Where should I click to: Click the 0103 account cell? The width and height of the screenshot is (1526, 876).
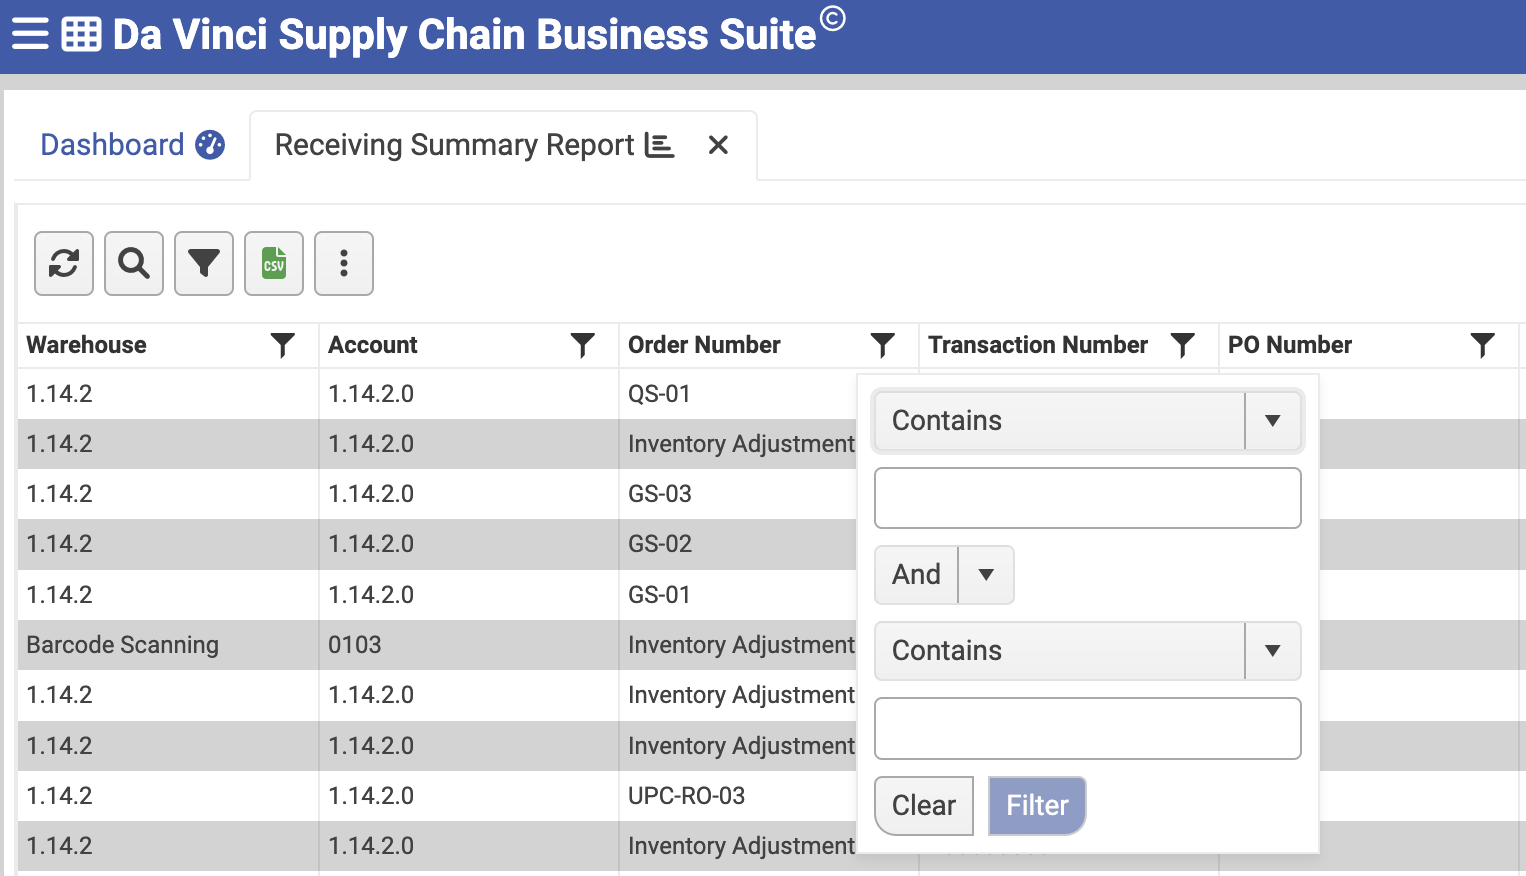coord(355,645)
